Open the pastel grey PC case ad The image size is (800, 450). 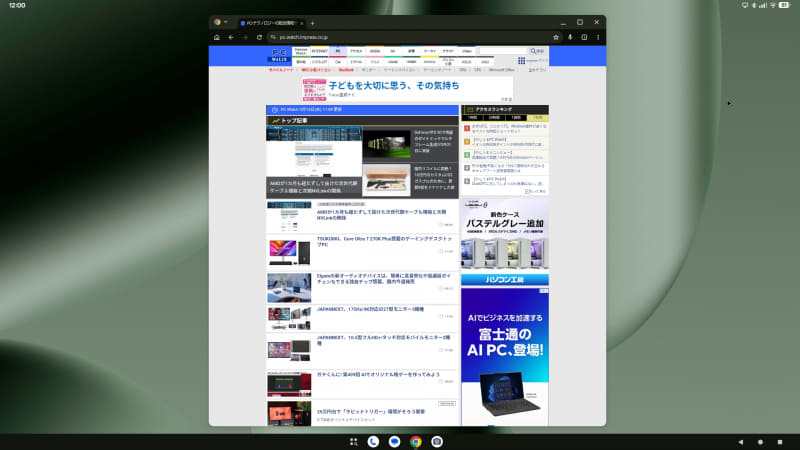pyautogui.click(x=505, y=233)
